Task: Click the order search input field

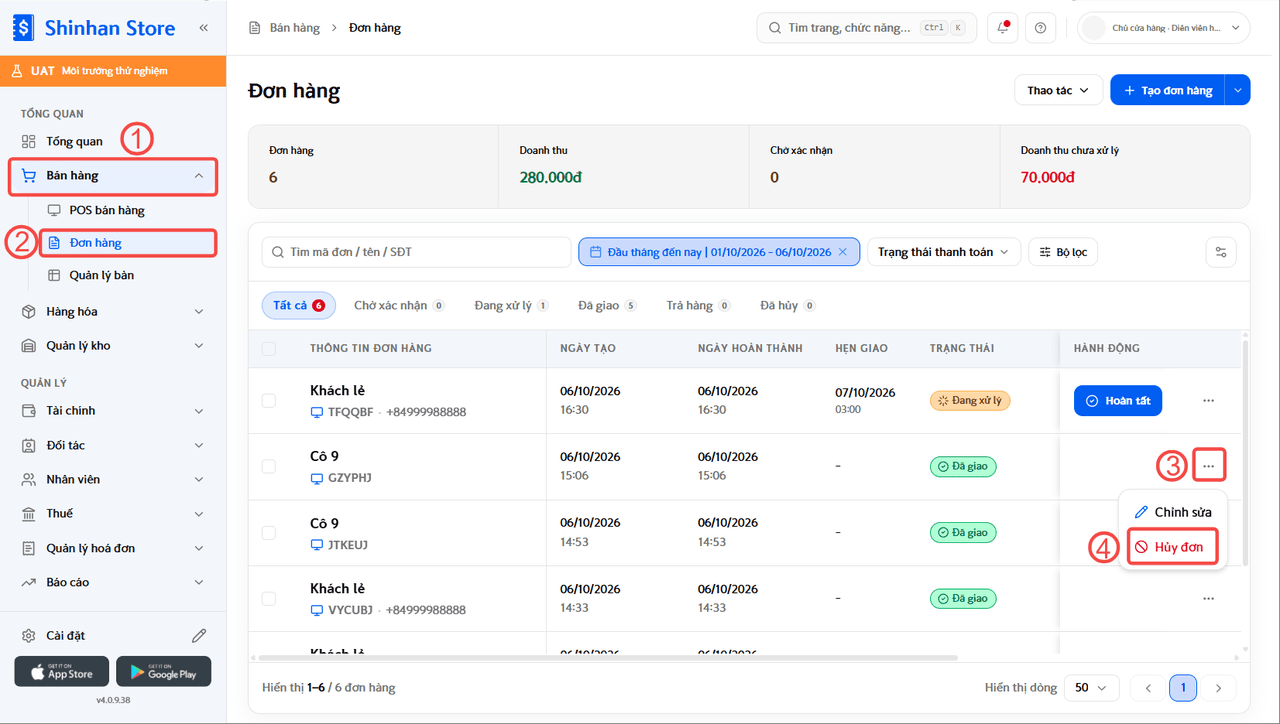Action: (416, 252)
